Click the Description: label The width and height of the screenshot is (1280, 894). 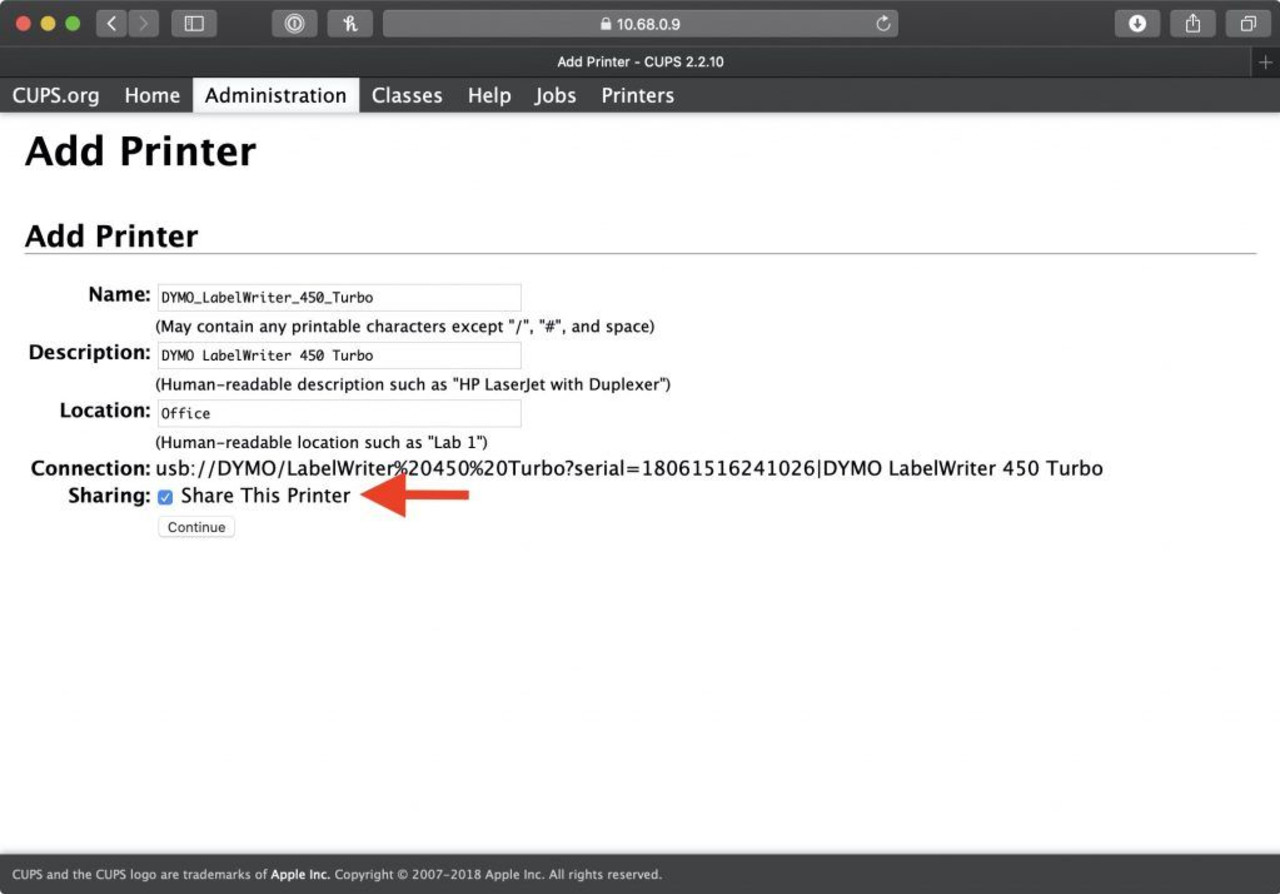pos(89,352)
